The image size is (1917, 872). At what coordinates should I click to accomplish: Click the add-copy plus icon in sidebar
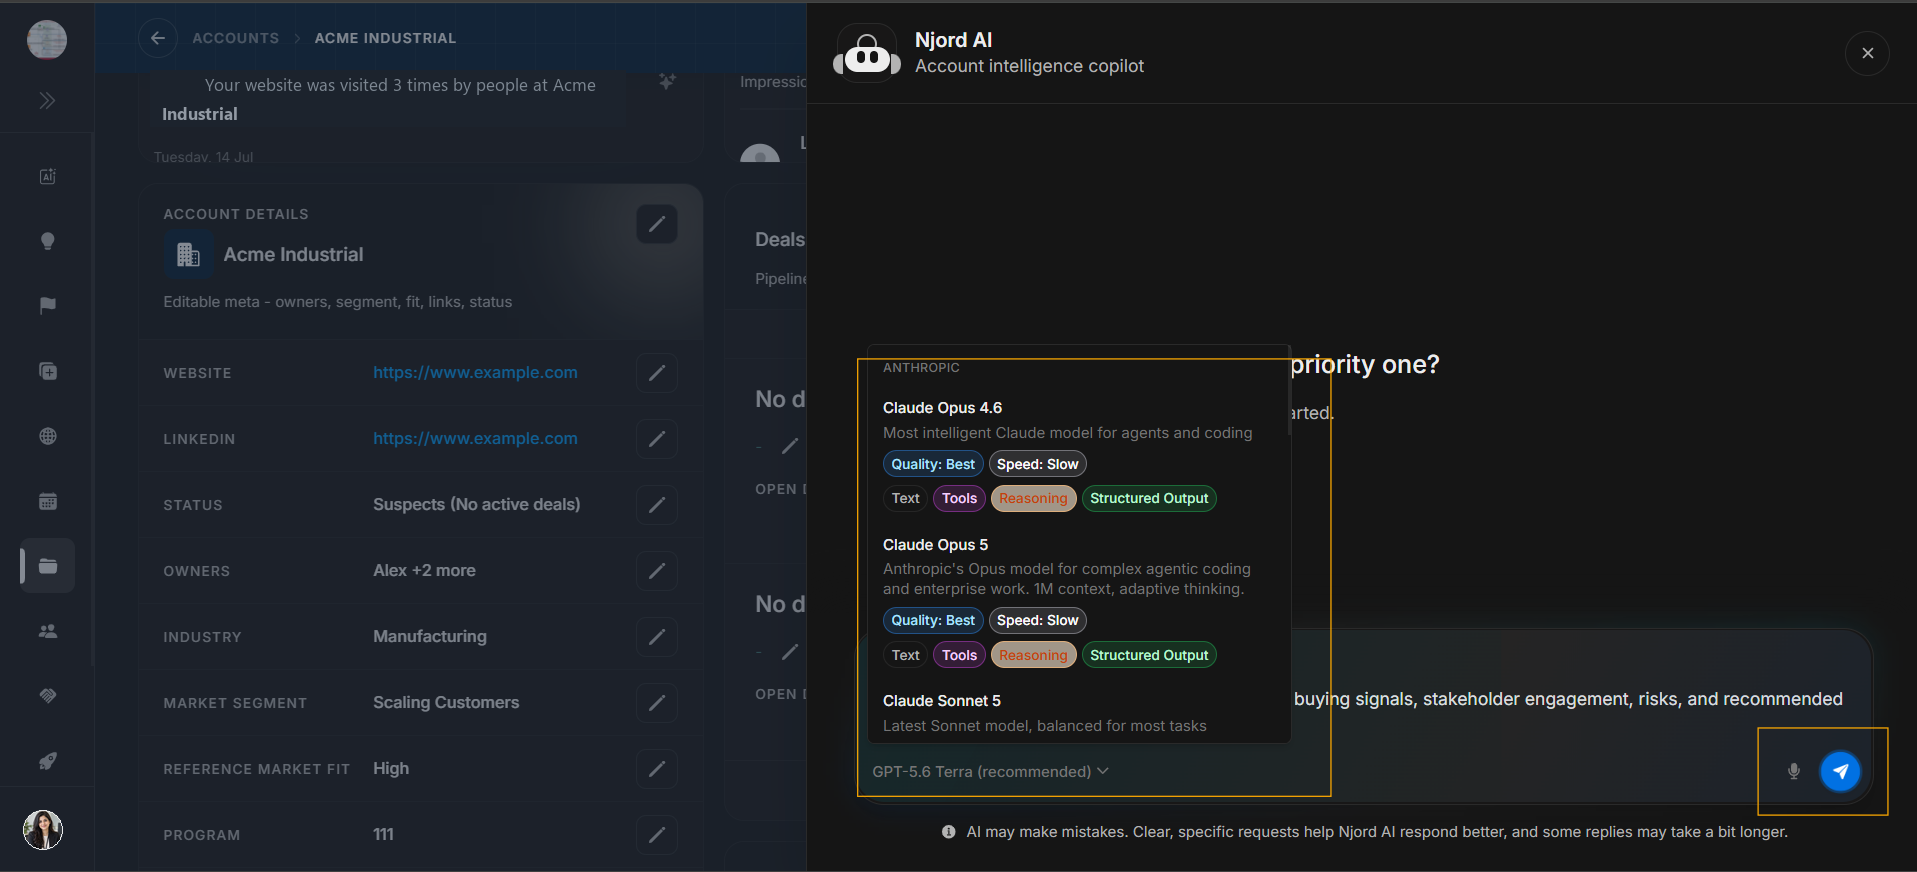(x=47, y=371)
